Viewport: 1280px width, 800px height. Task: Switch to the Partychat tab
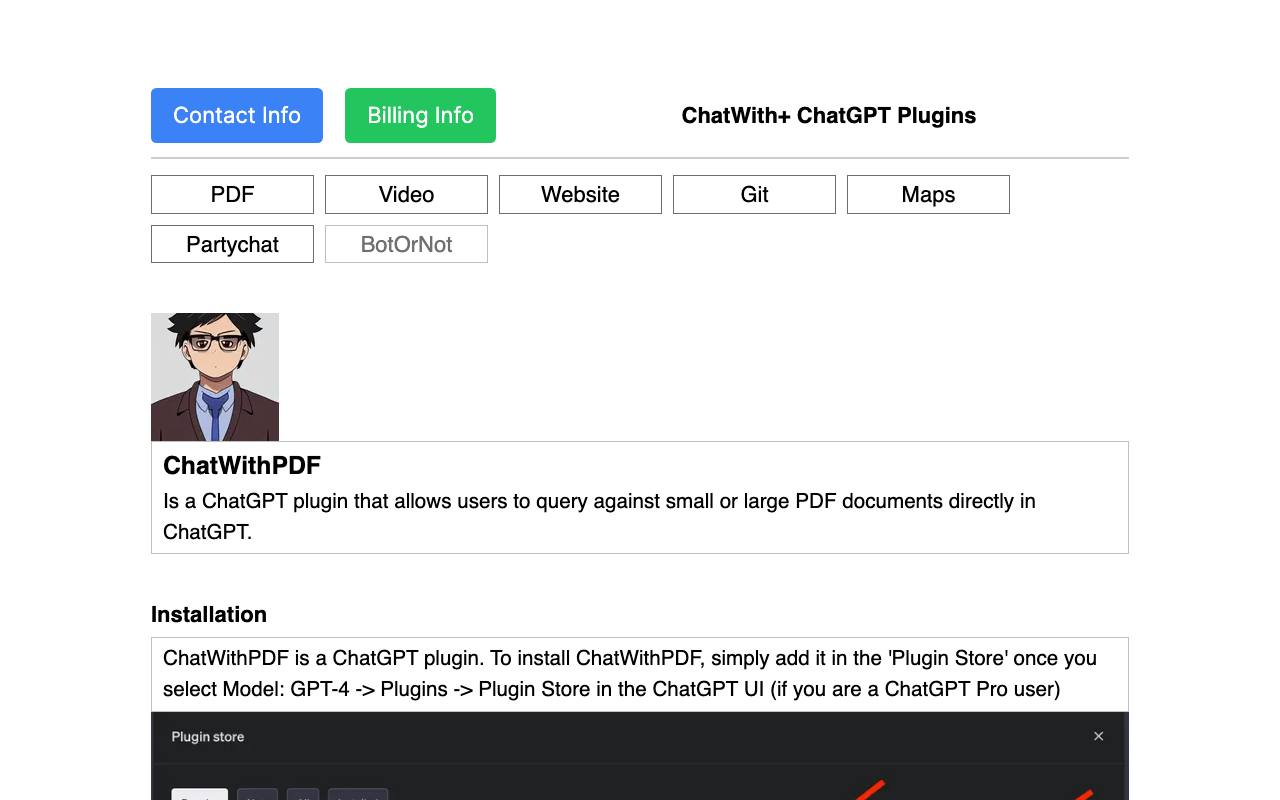point(232,244)
